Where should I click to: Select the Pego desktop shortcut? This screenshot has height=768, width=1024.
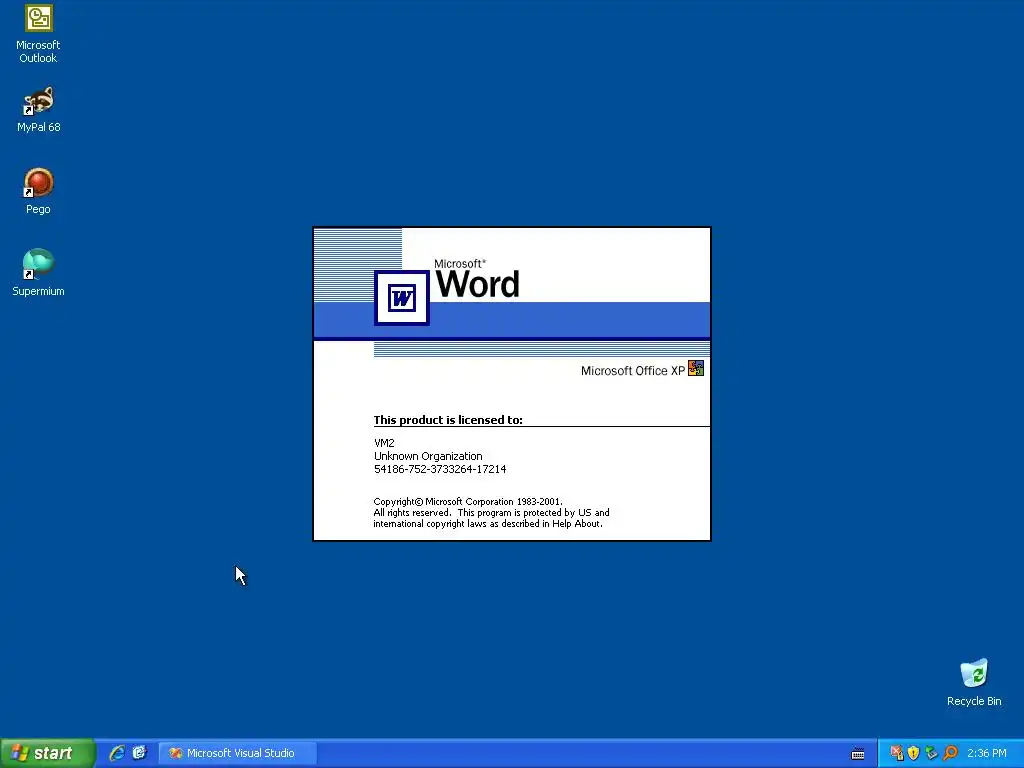39,191
